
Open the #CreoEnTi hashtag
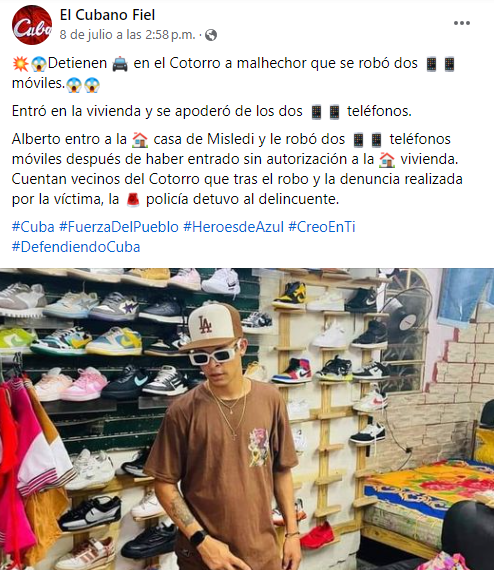322,227
